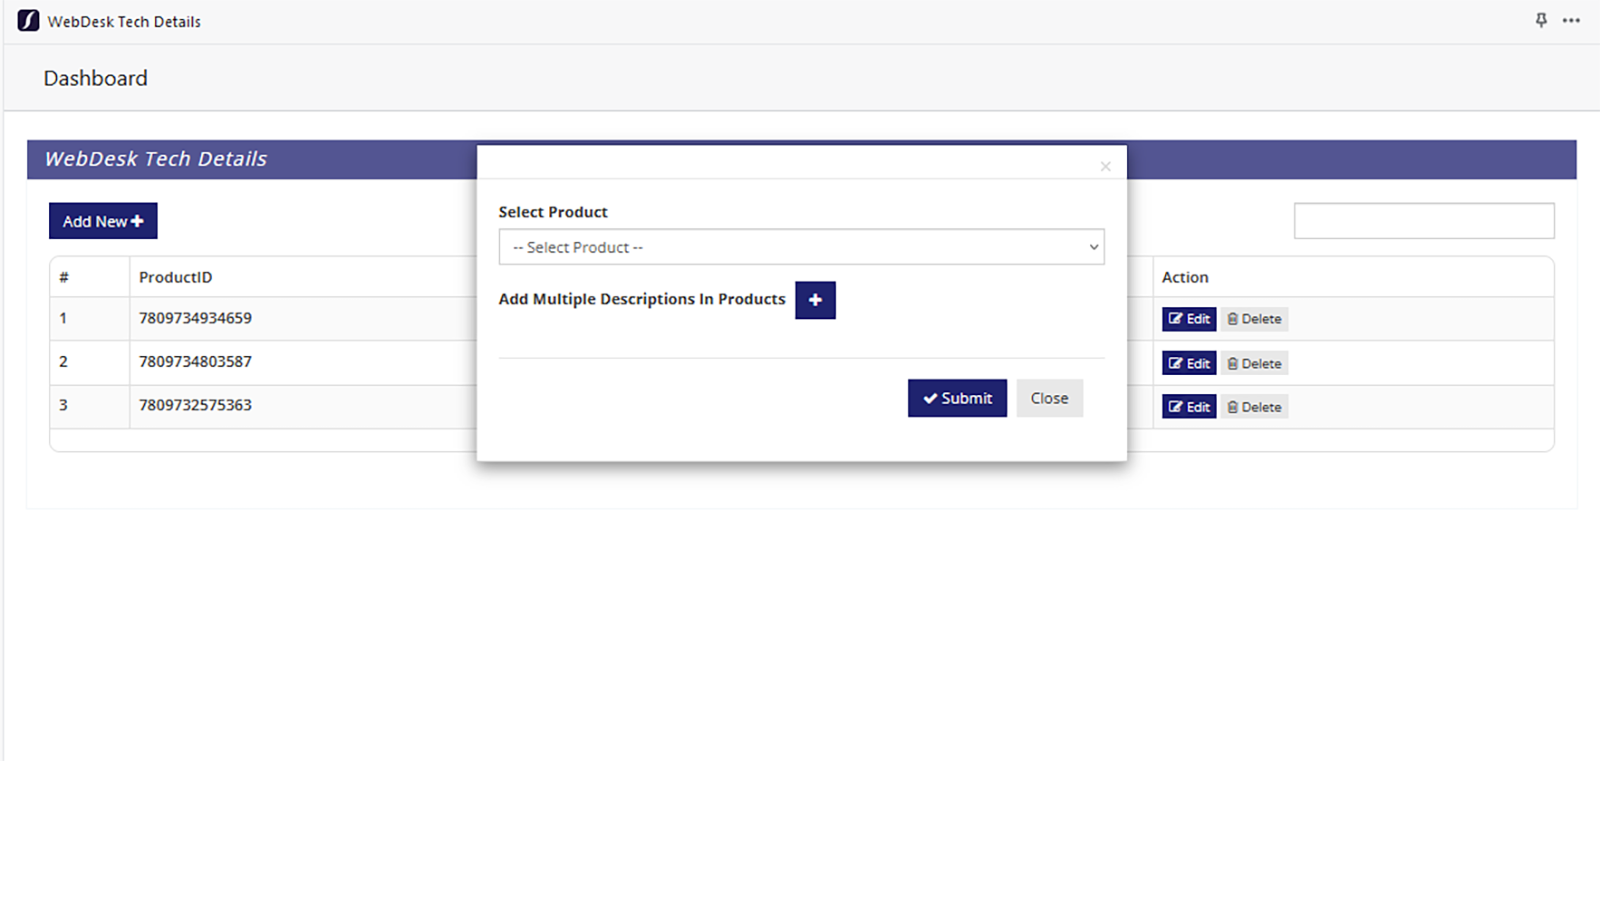Edit the row for product 7809734803587

pos(1189,363)
